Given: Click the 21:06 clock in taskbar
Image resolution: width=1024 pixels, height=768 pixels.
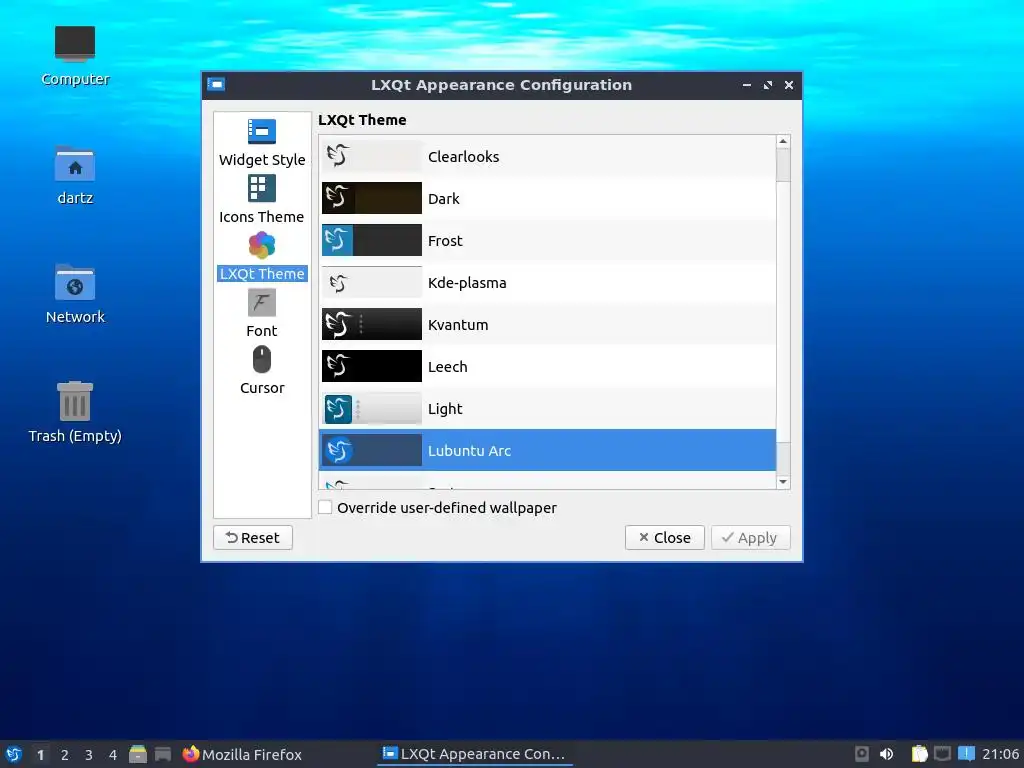Looking at the screenshot, I should [x=1000, y=754].
